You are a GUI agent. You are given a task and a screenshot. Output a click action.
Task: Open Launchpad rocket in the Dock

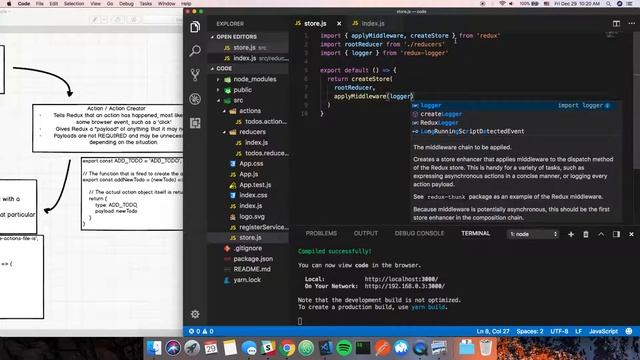(x=192, y=348)
